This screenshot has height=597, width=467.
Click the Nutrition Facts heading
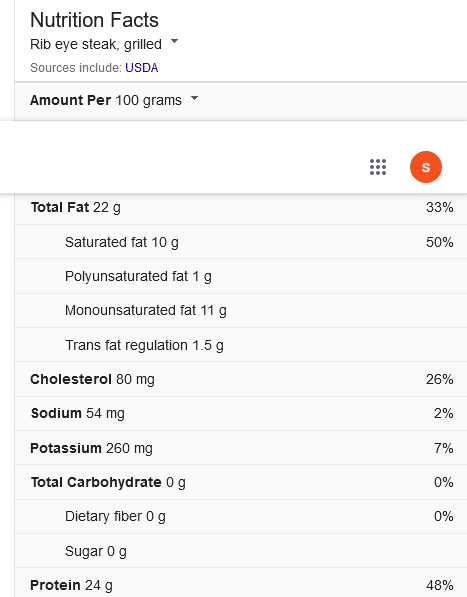point(94,20)
